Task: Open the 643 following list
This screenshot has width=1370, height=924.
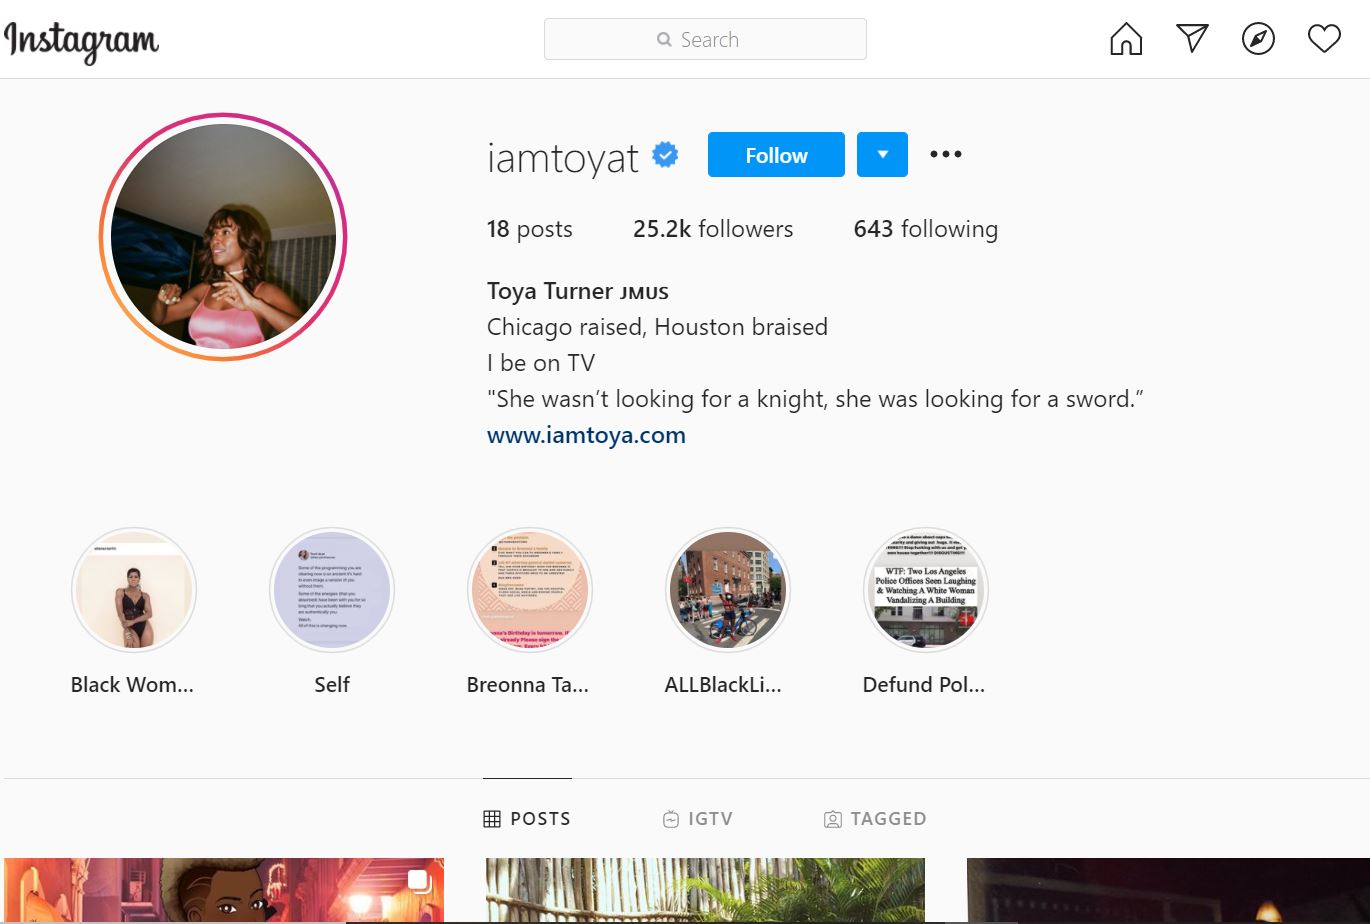Action: click(926, 229)
